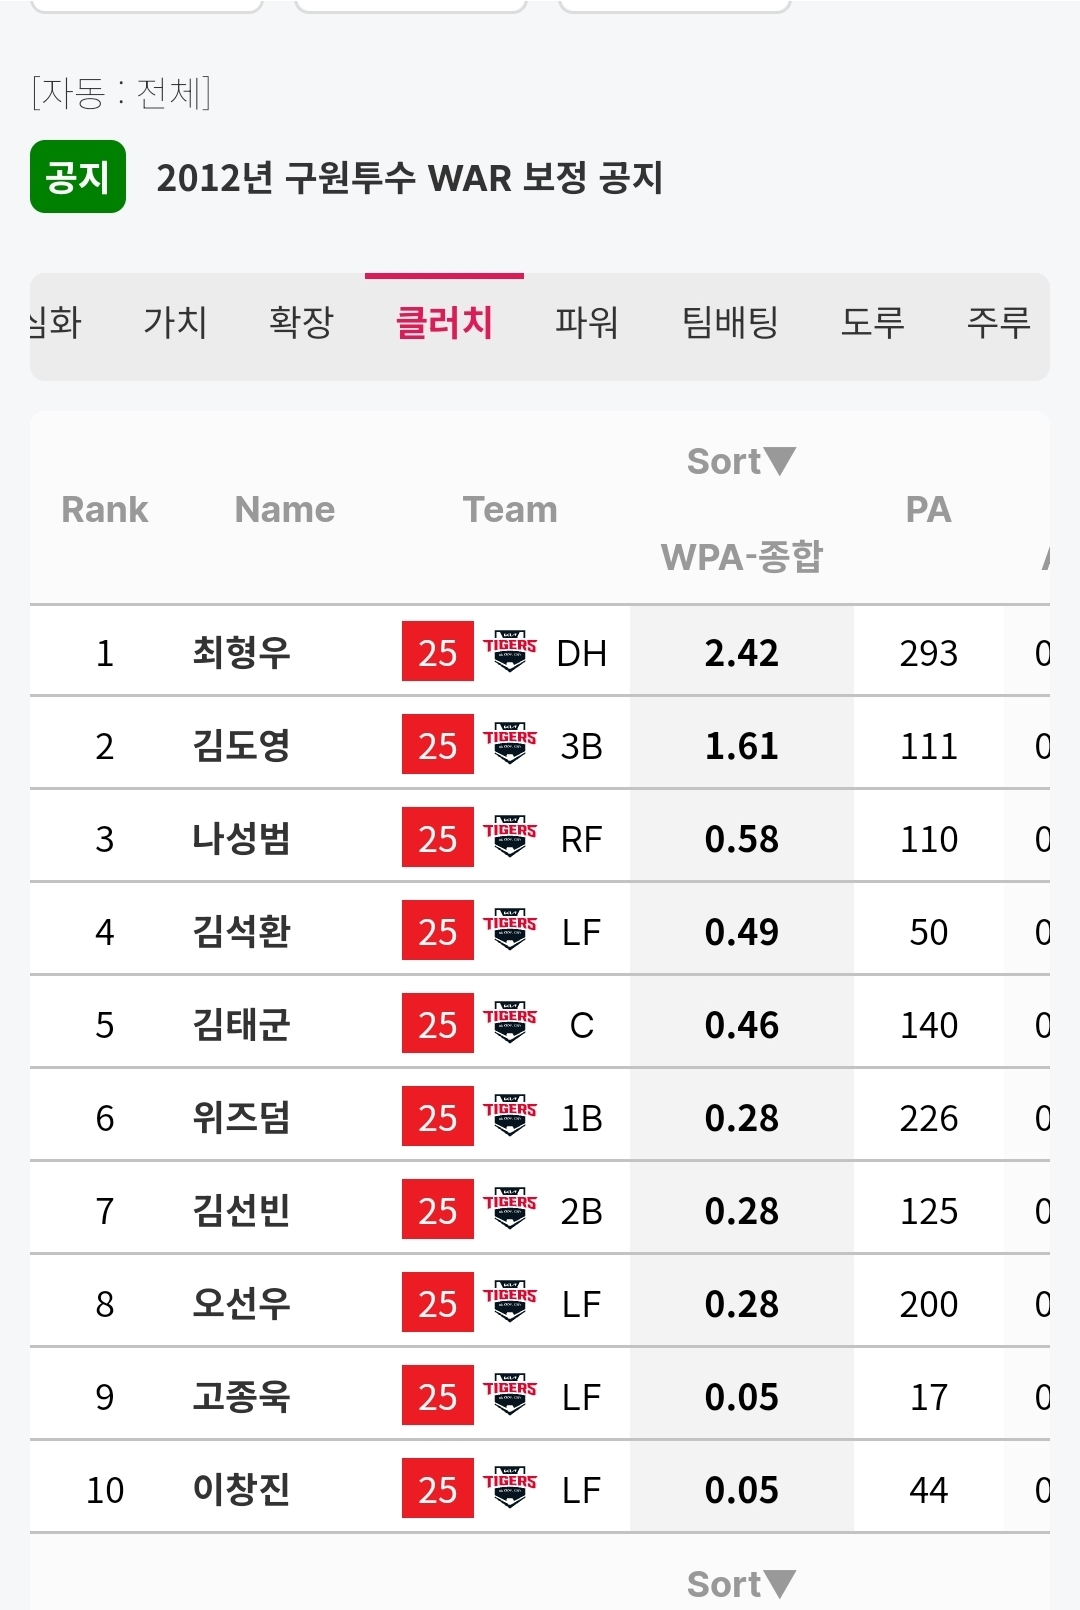Click the Tigers logo in 김태군 row
The width and height of the screenshot is (1080, 1610).
click(x=510, y=1023)
